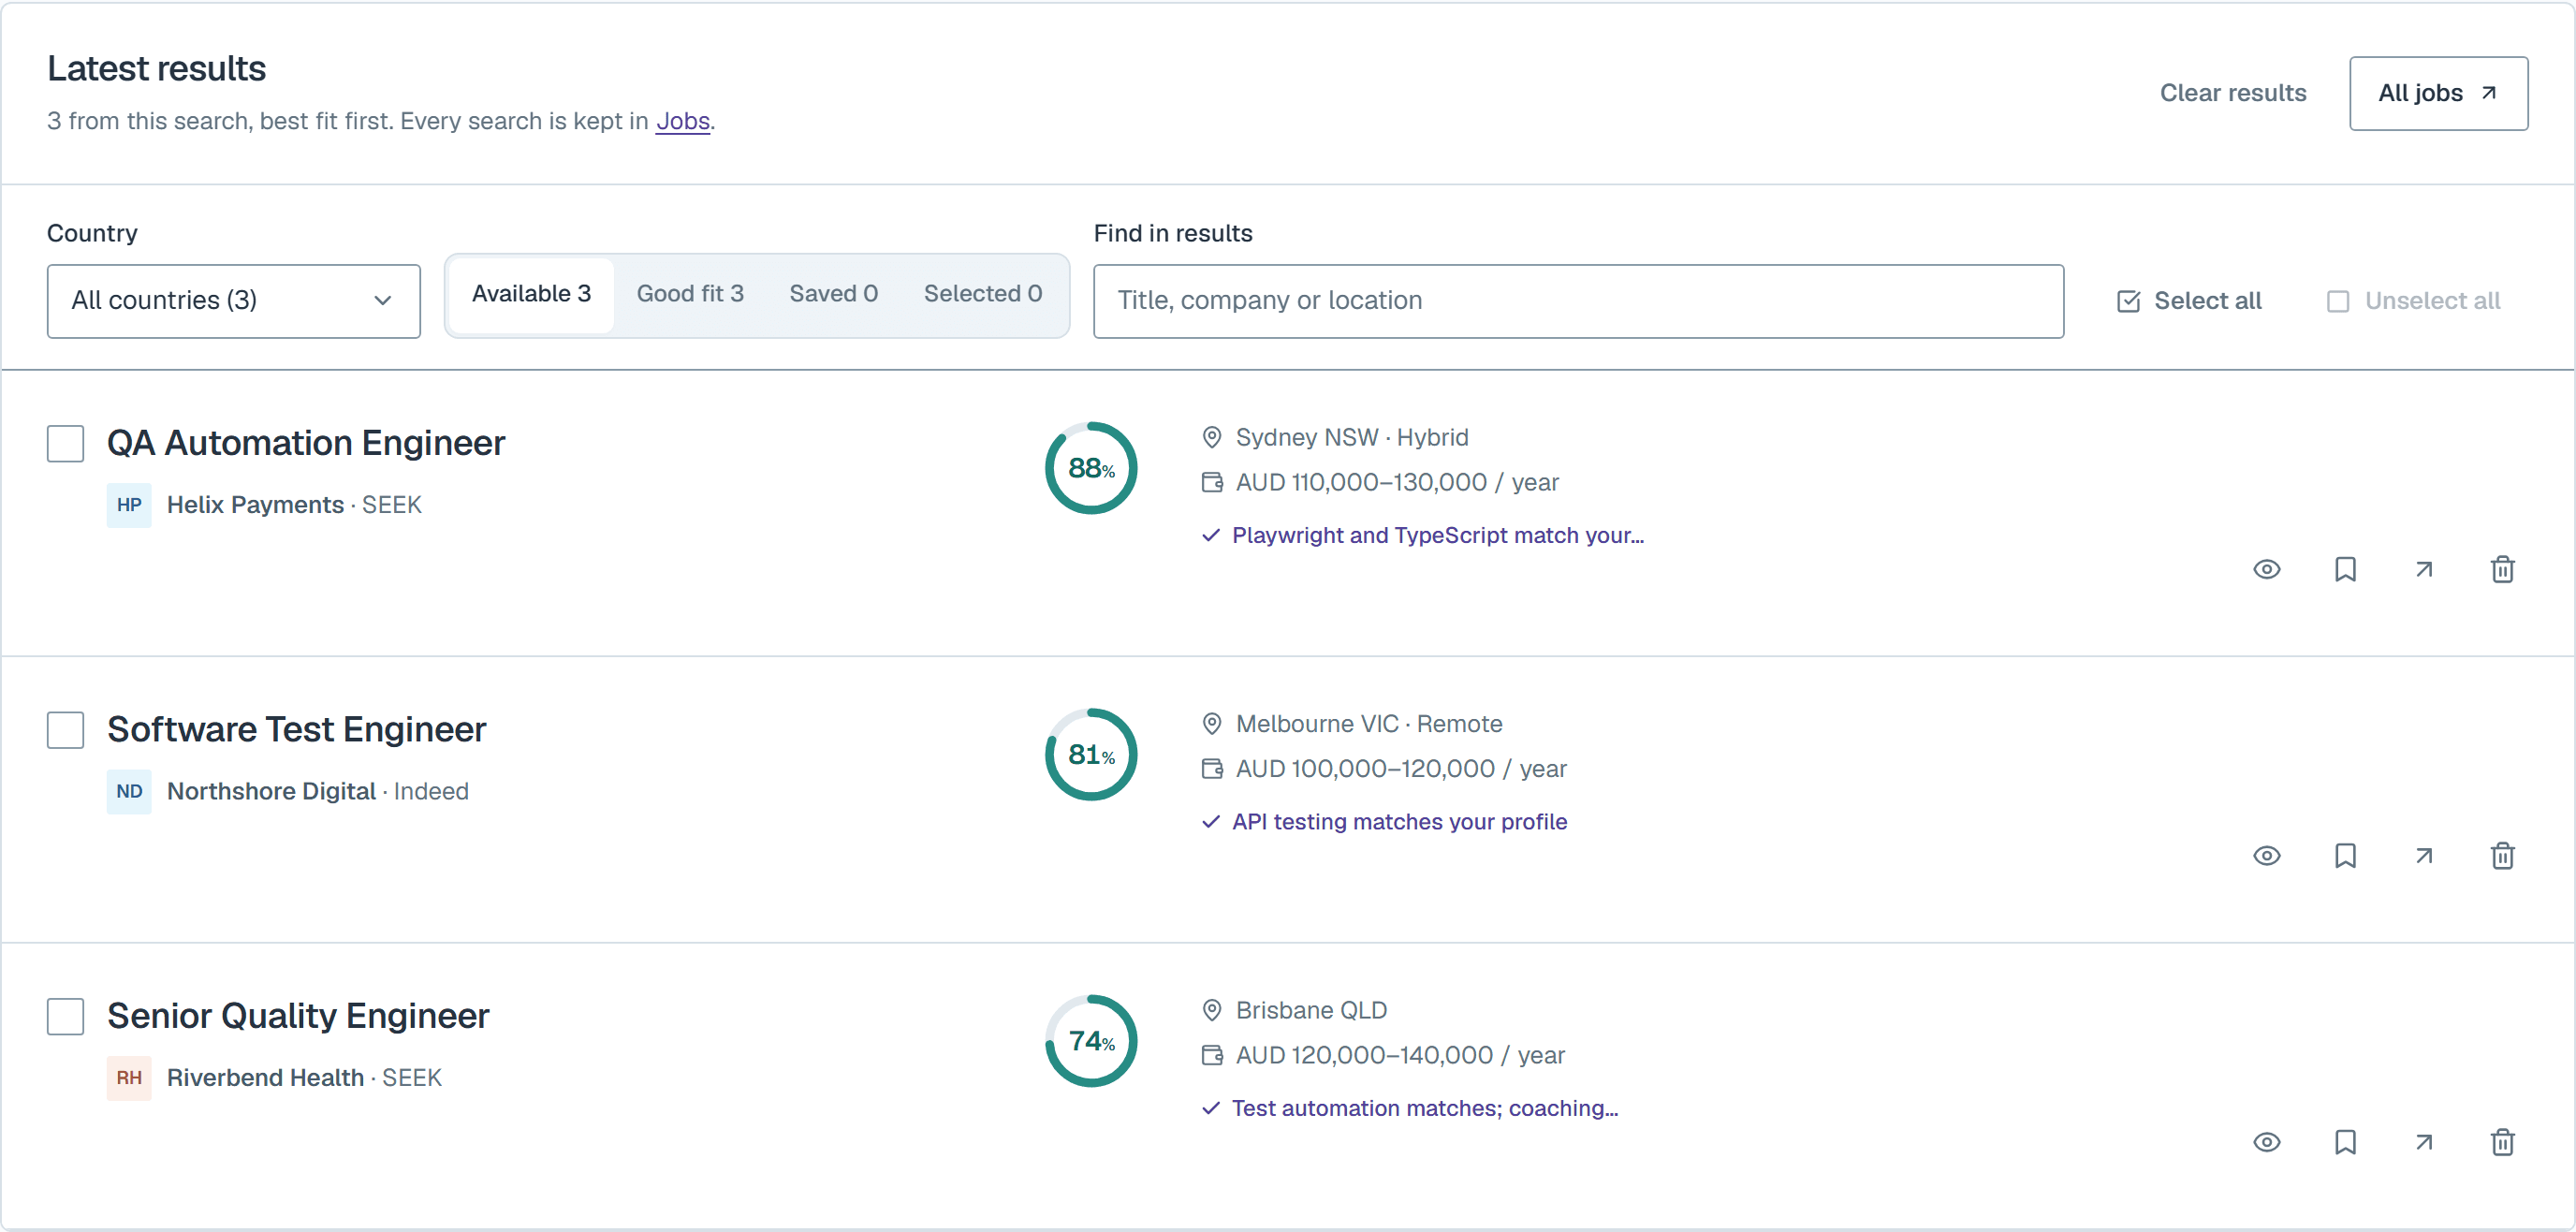
Task: Click the Sydney NSW location pin icon
Action: [x=1211, y=437]
